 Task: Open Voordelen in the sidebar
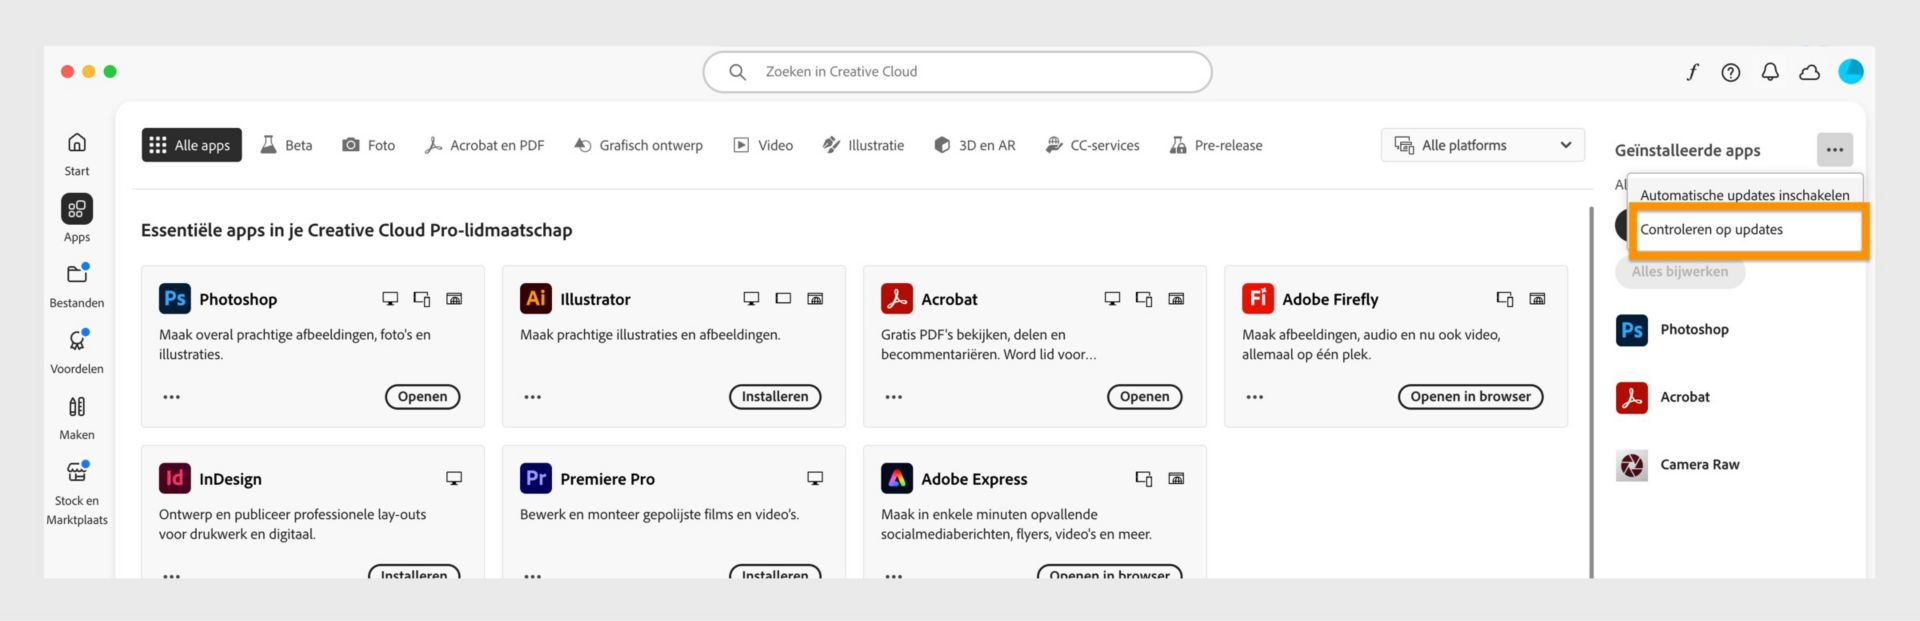click(77, 351)
